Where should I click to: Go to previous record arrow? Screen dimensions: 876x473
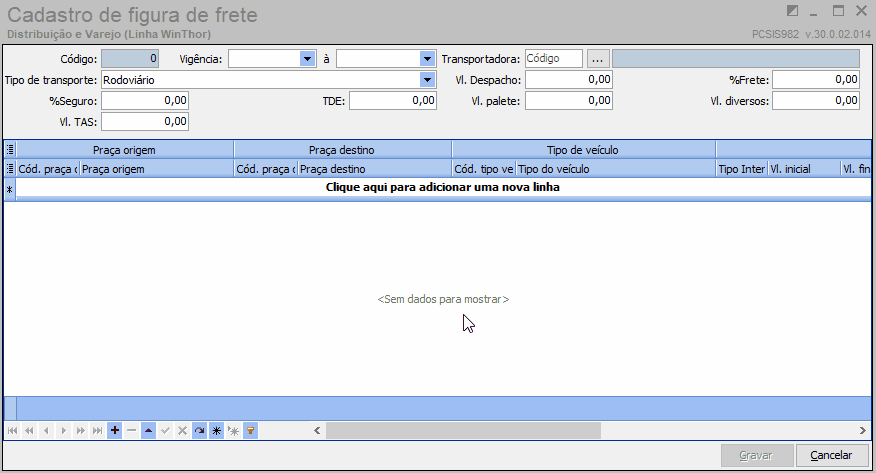click(46, 431)
